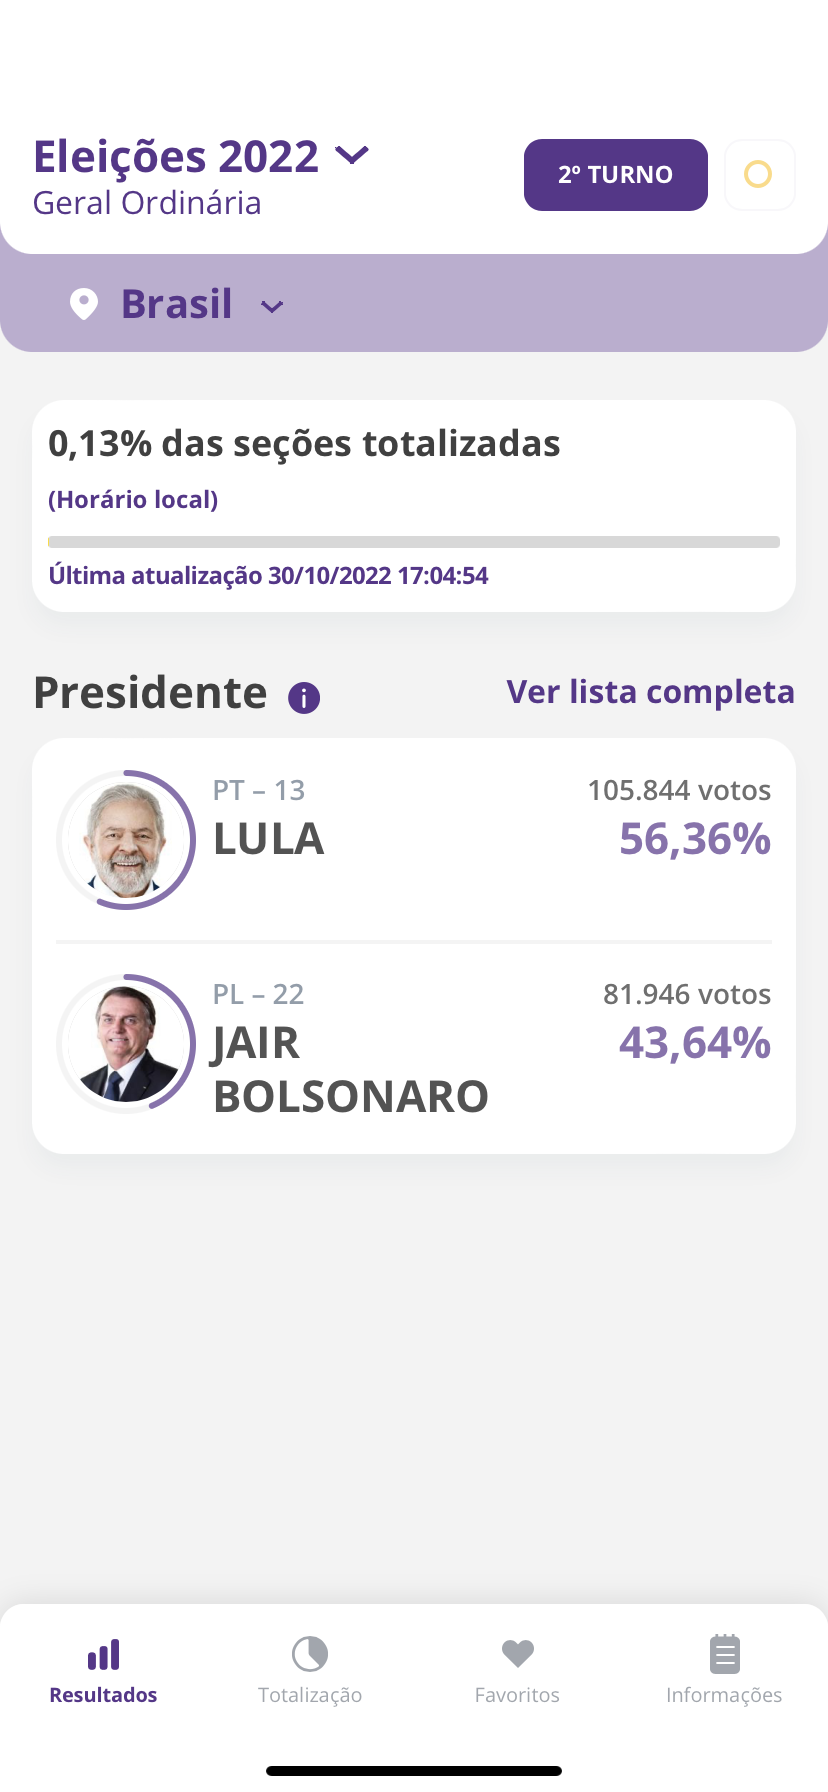Screen dimensions: 828x1792
Task: Open Jair Bolsonaro's candidate photo
Action: [x=126, y=1044]
